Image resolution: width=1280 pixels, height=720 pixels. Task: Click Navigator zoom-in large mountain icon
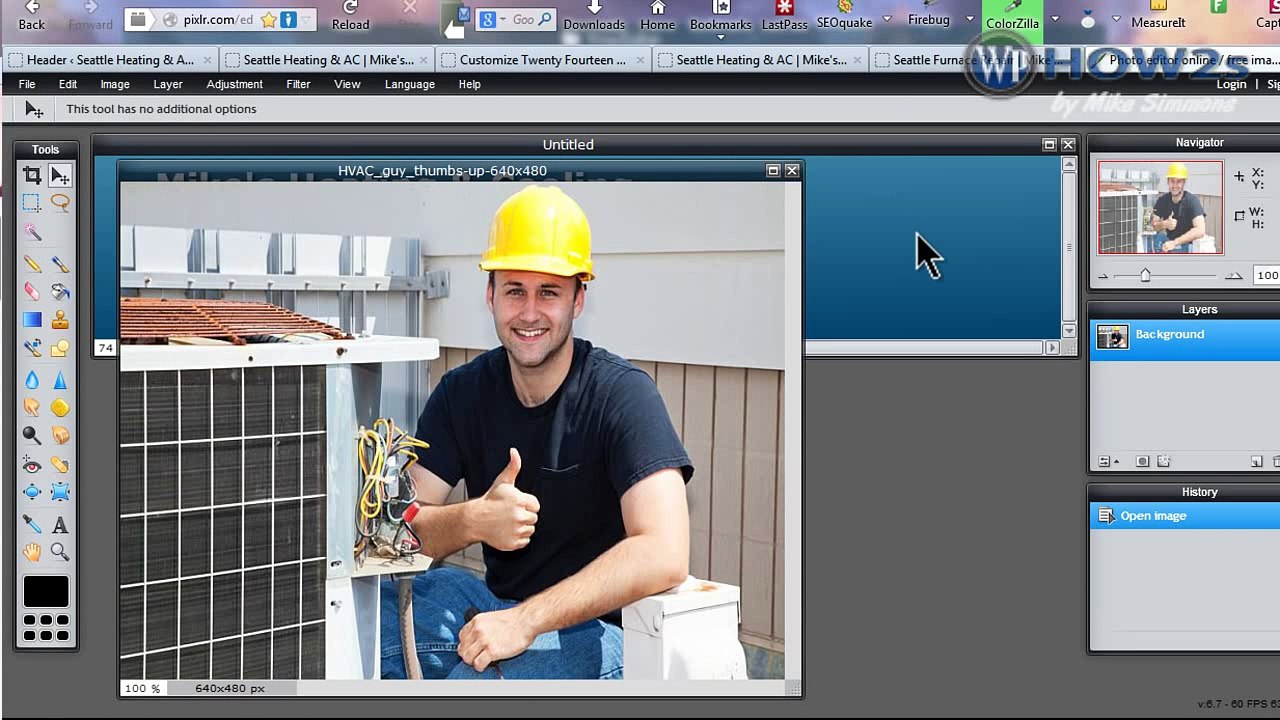(x=1234, y=275)
